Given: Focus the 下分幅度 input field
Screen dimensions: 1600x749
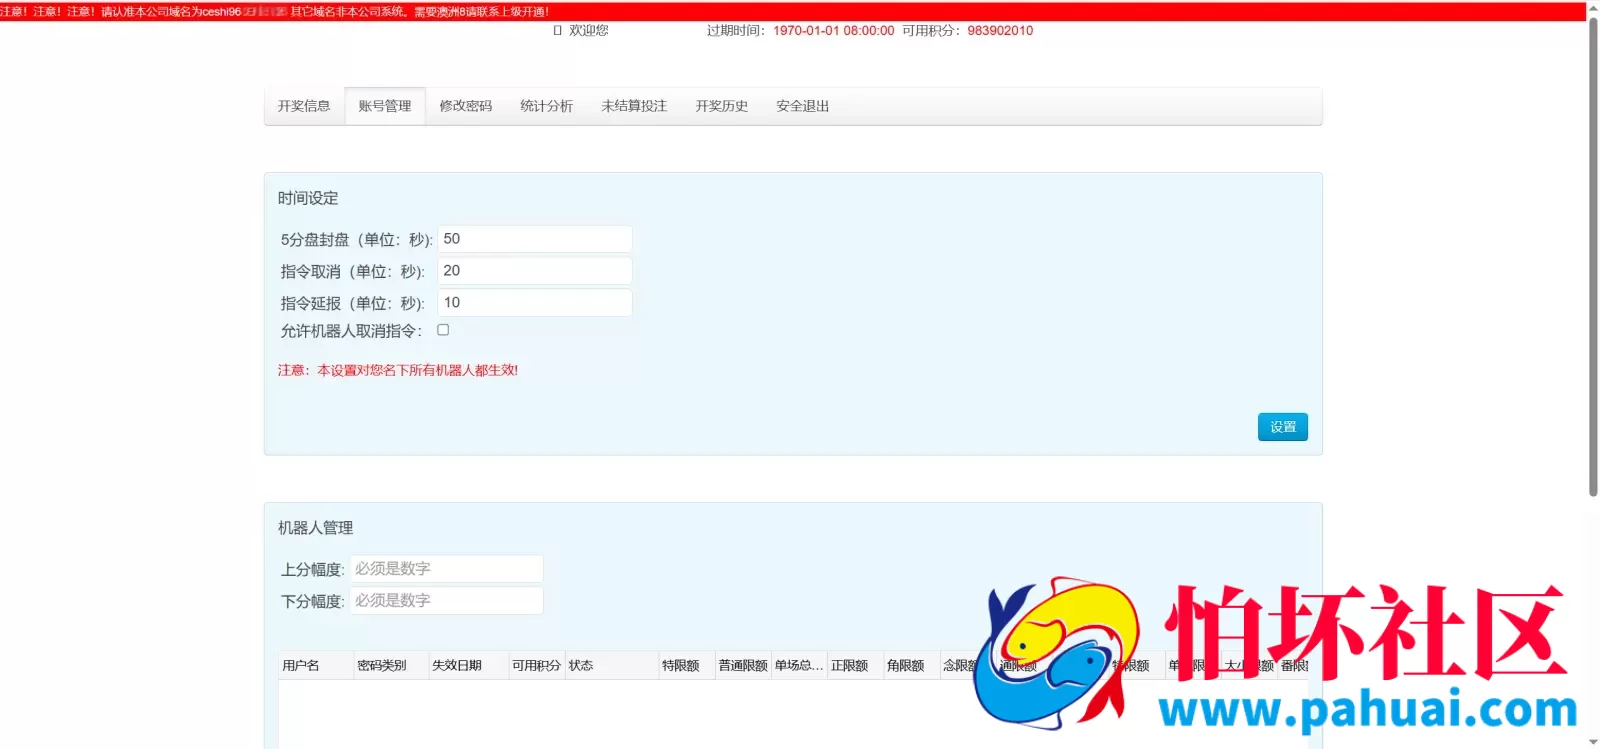Looking at the screenshot, I should 446,601.
